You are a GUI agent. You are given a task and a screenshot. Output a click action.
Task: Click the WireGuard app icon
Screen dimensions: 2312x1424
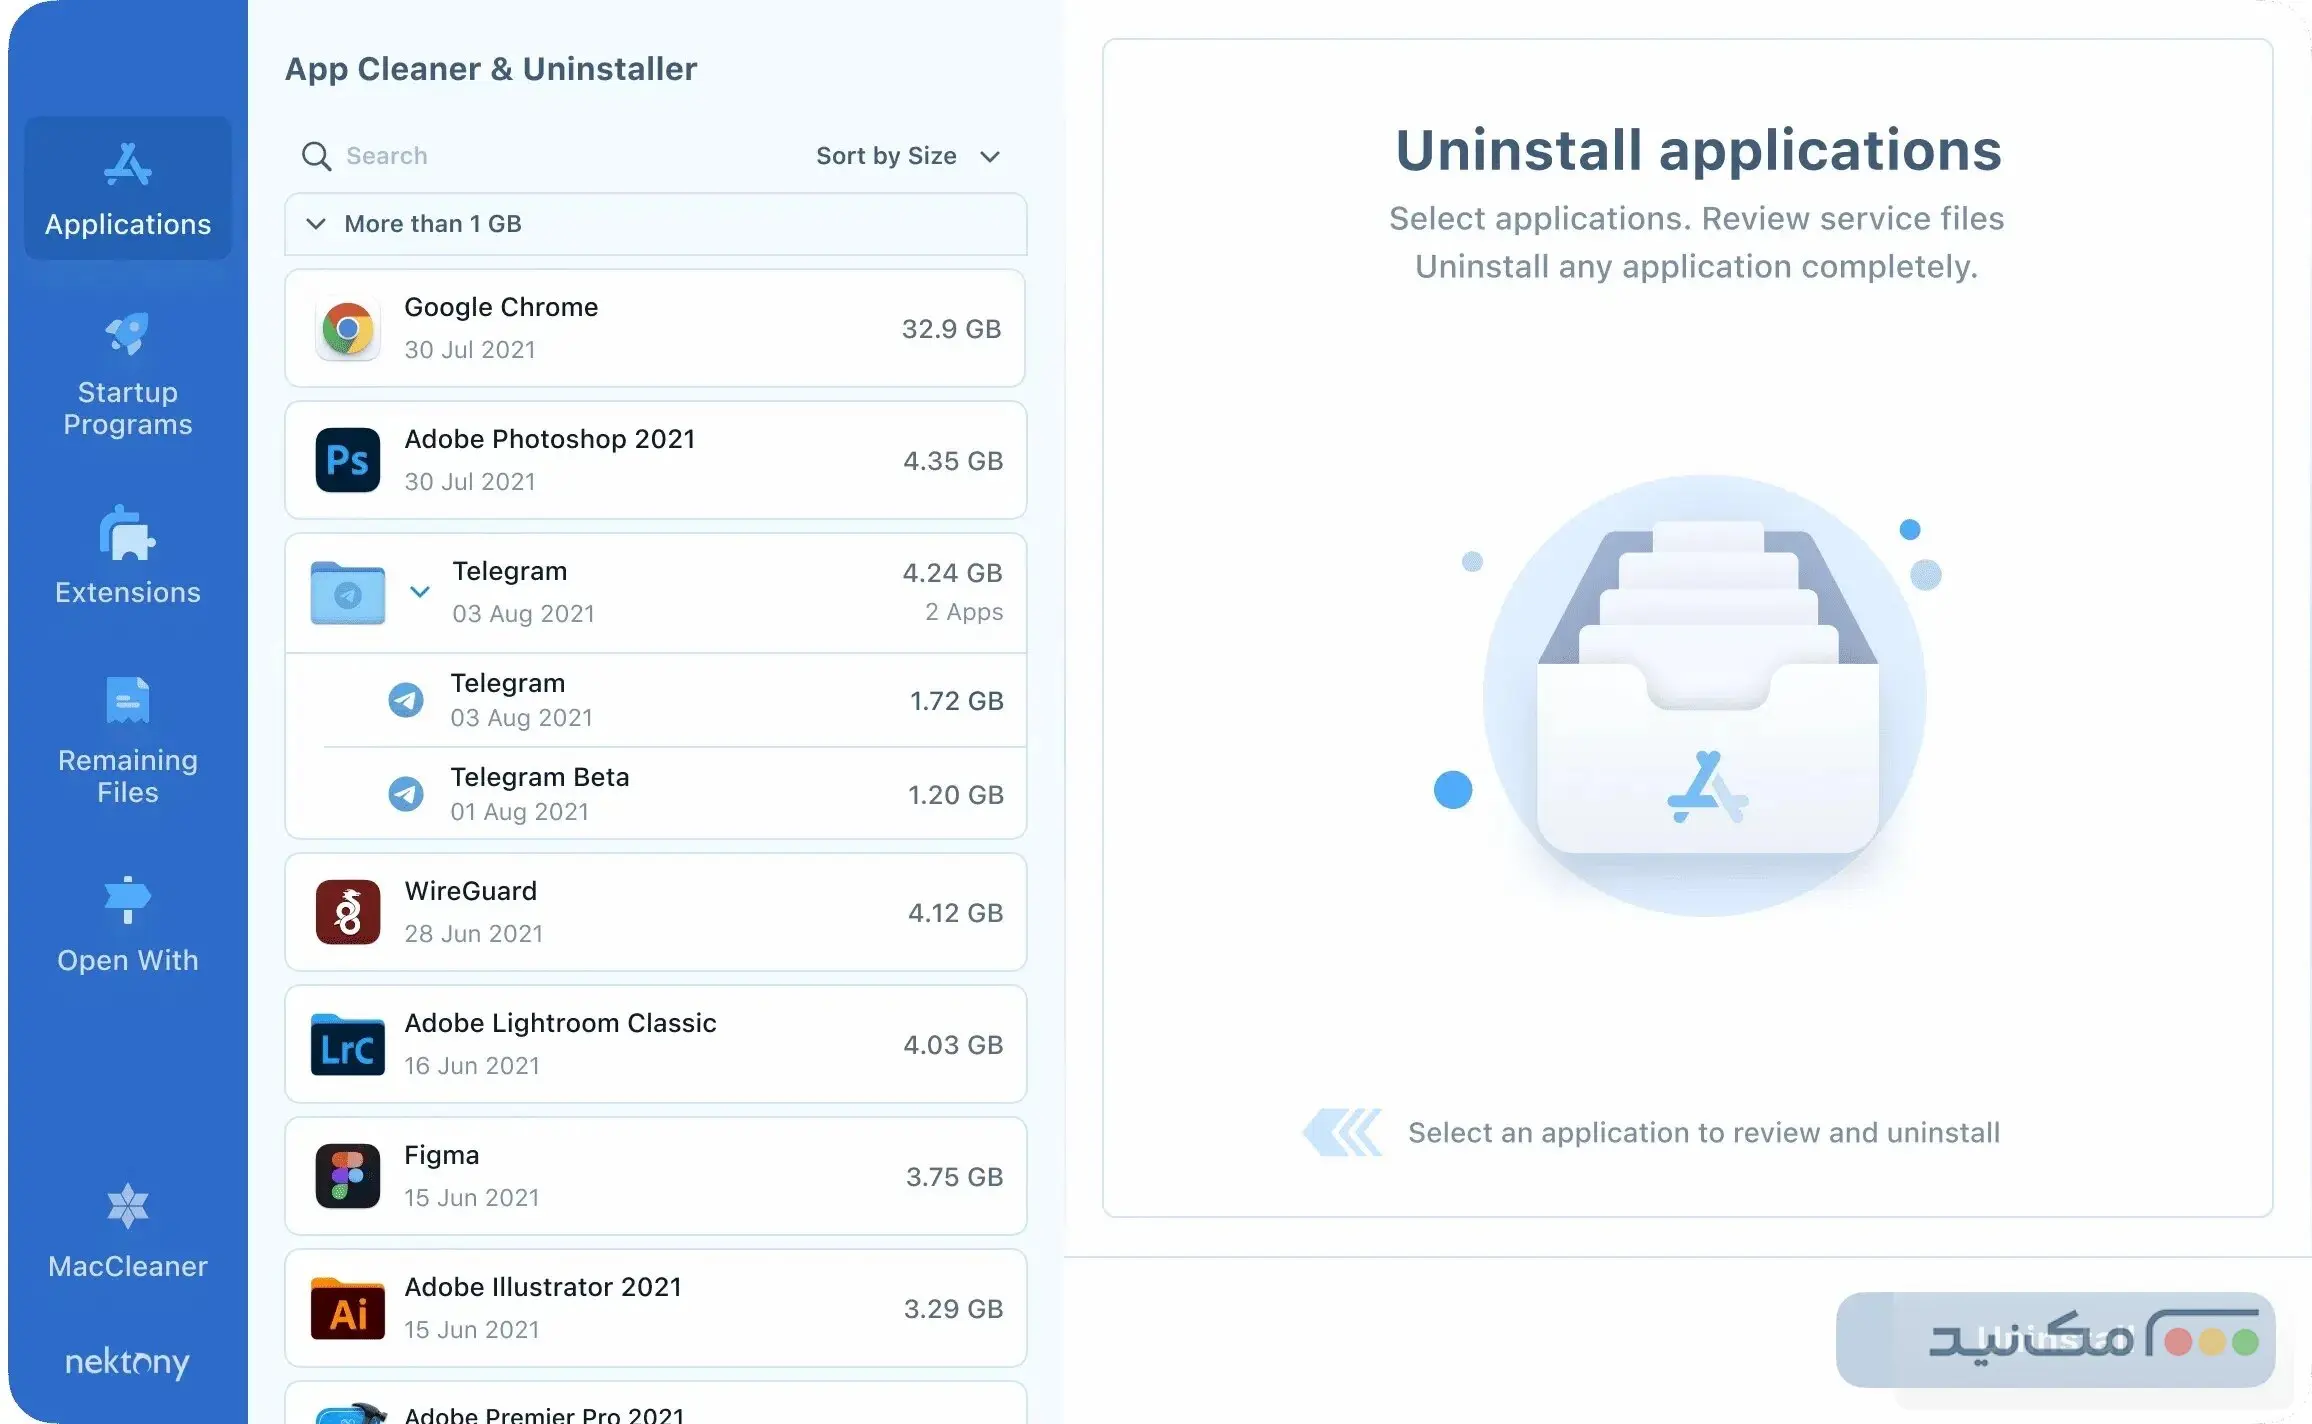coord(348,911)
